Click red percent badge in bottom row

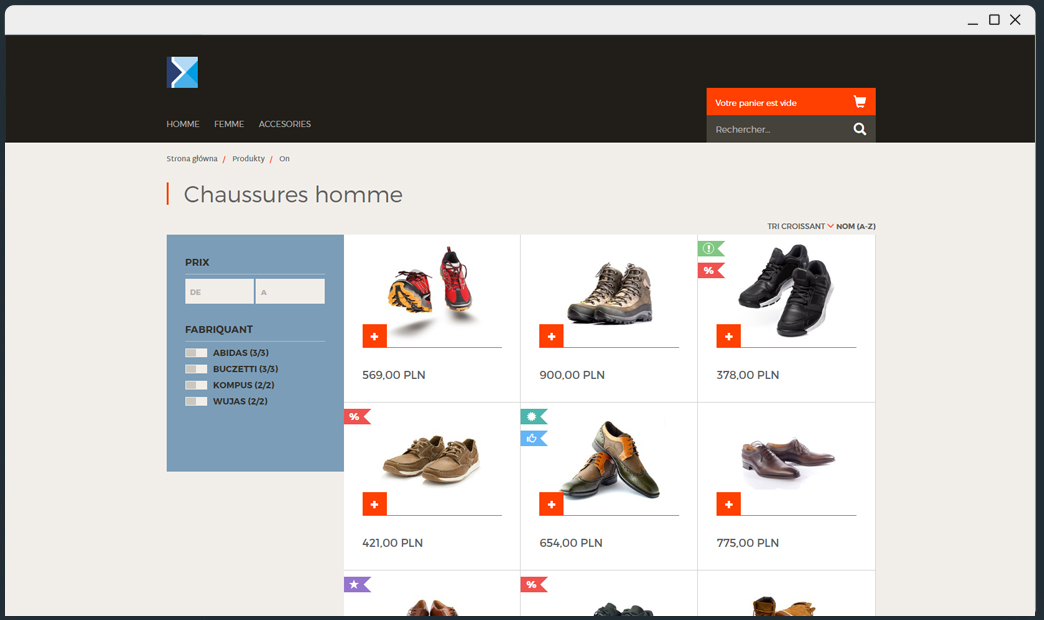tap(533, 585)
